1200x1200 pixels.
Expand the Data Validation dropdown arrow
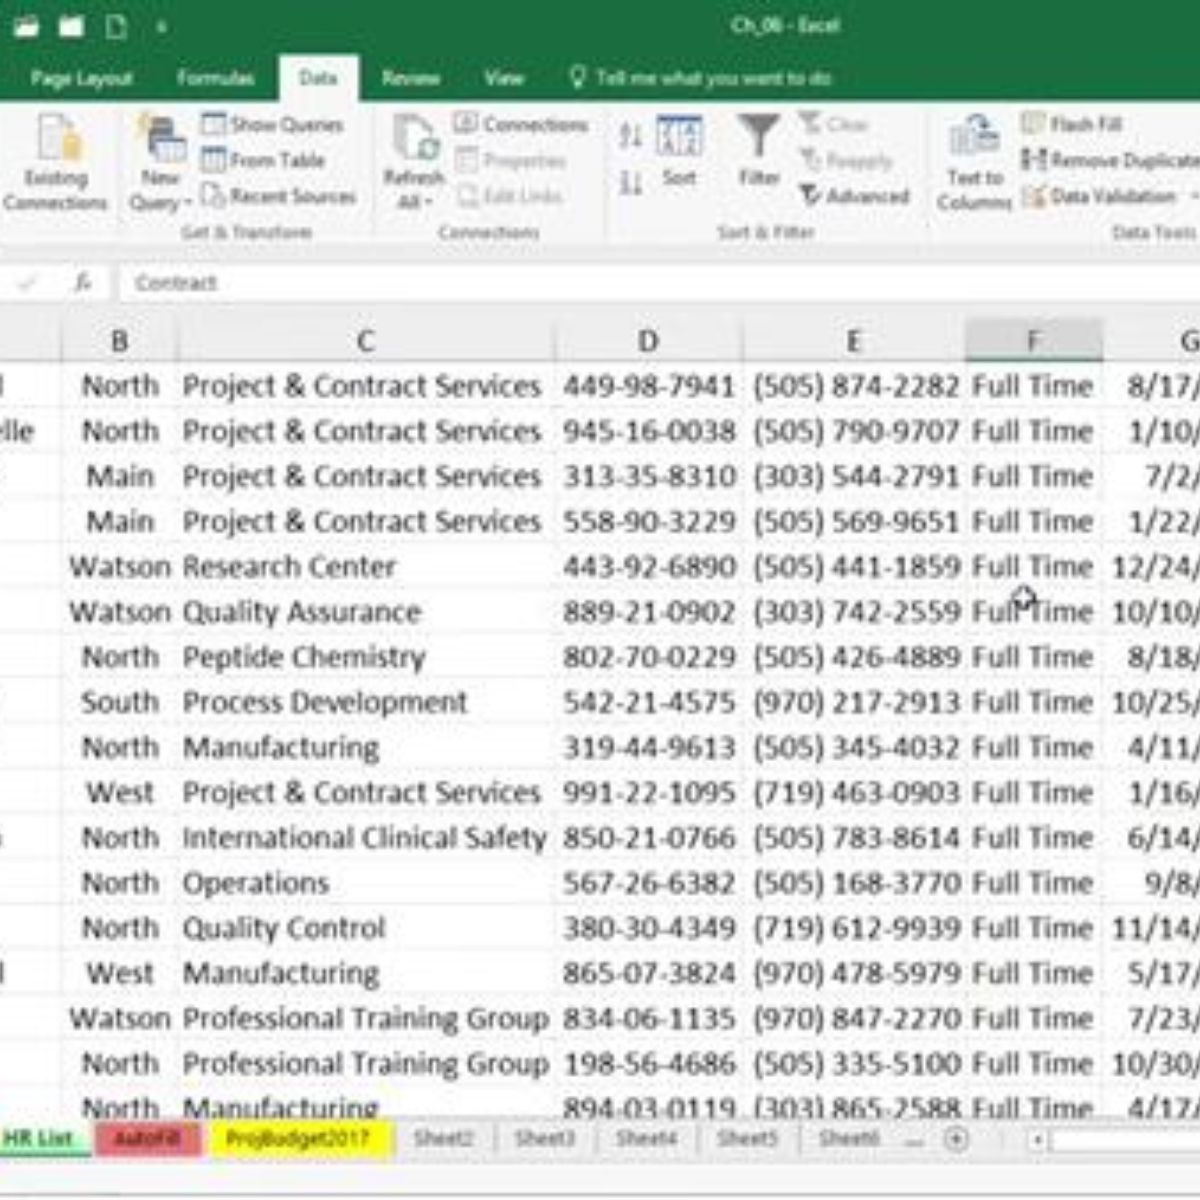[1193, 196]
